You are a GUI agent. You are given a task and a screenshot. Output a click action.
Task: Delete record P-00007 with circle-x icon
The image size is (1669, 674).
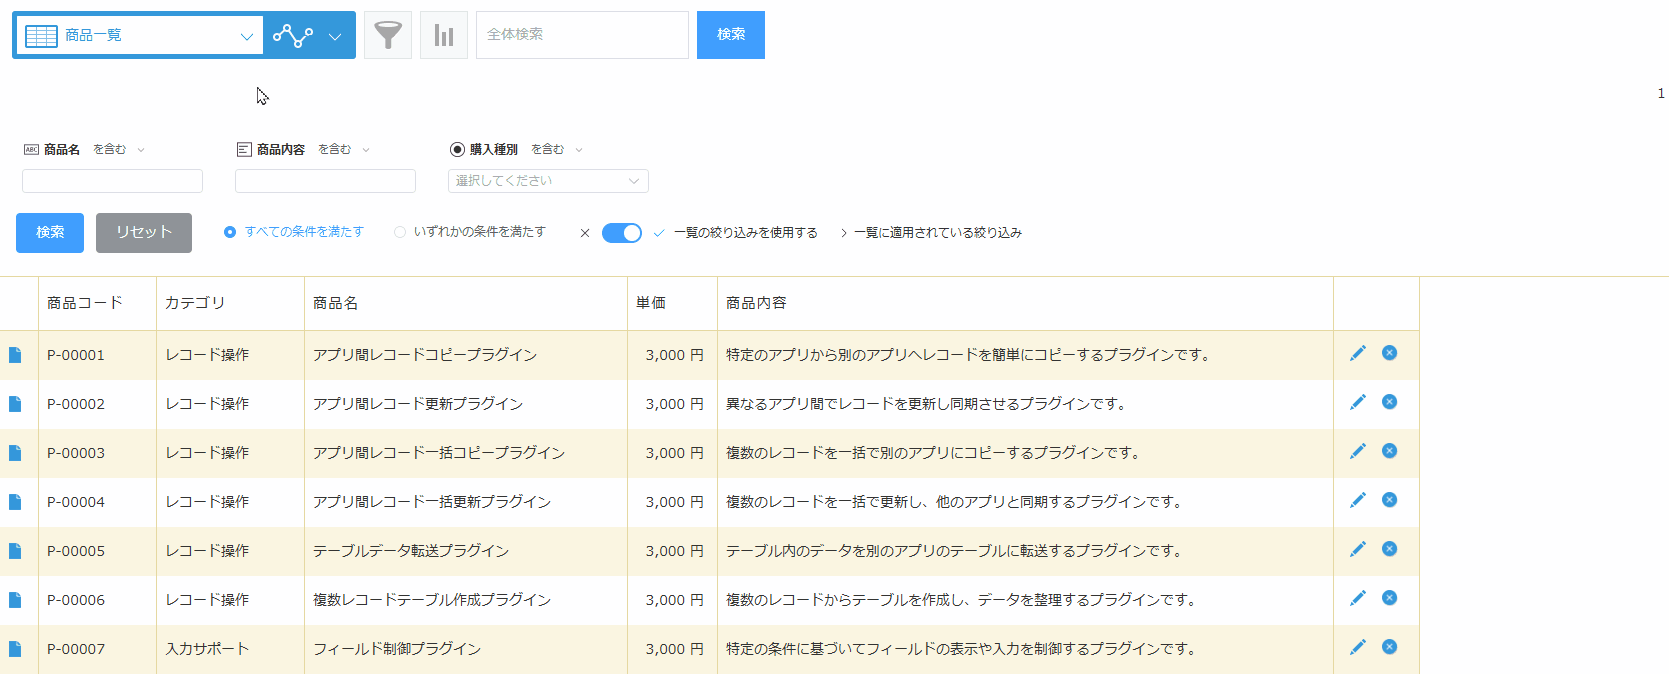point(1389,647)
